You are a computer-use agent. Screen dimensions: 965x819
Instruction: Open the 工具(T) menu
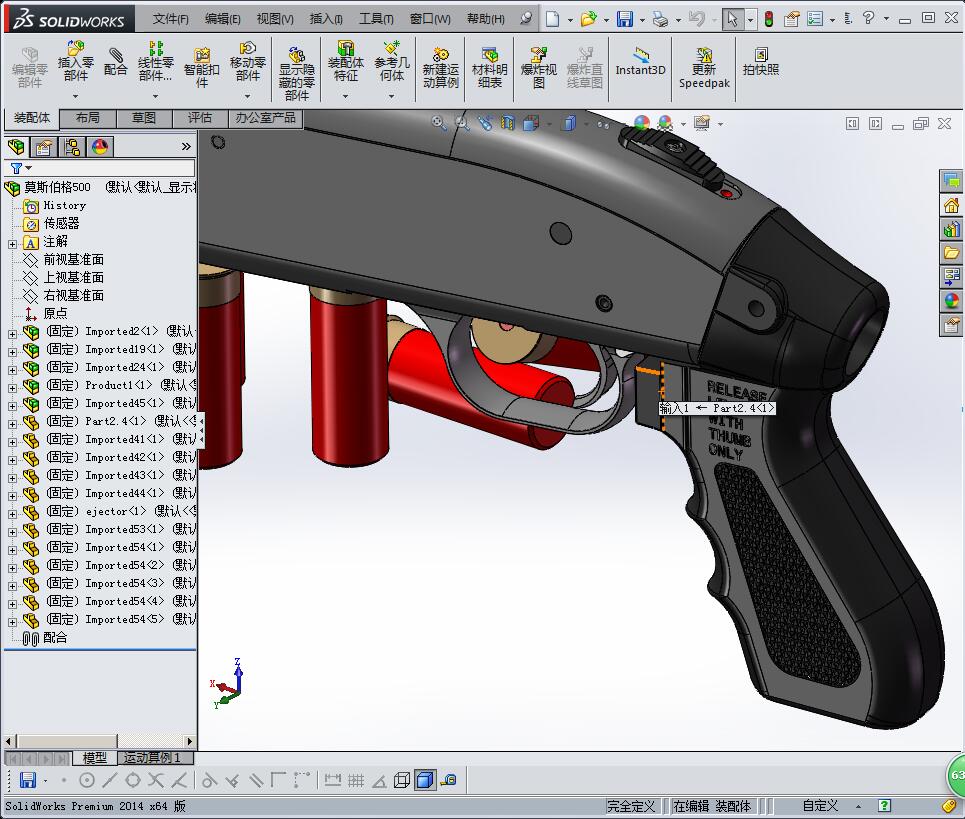[376, 19]
